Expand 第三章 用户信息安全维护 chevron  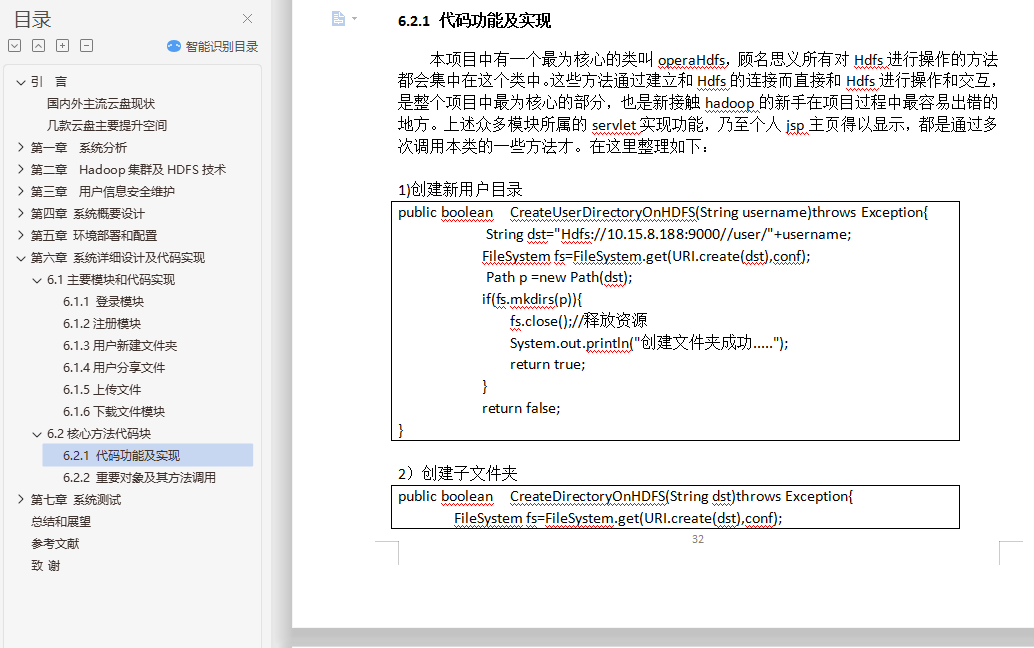click(21, 191)
